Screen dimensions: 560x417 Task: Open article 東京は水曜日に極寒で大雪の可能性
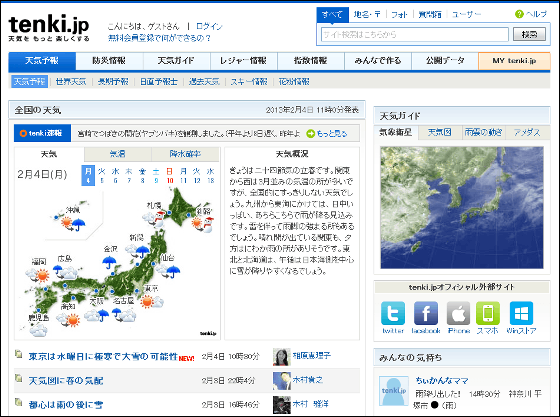pyautogui.click(x=103, y=357)
